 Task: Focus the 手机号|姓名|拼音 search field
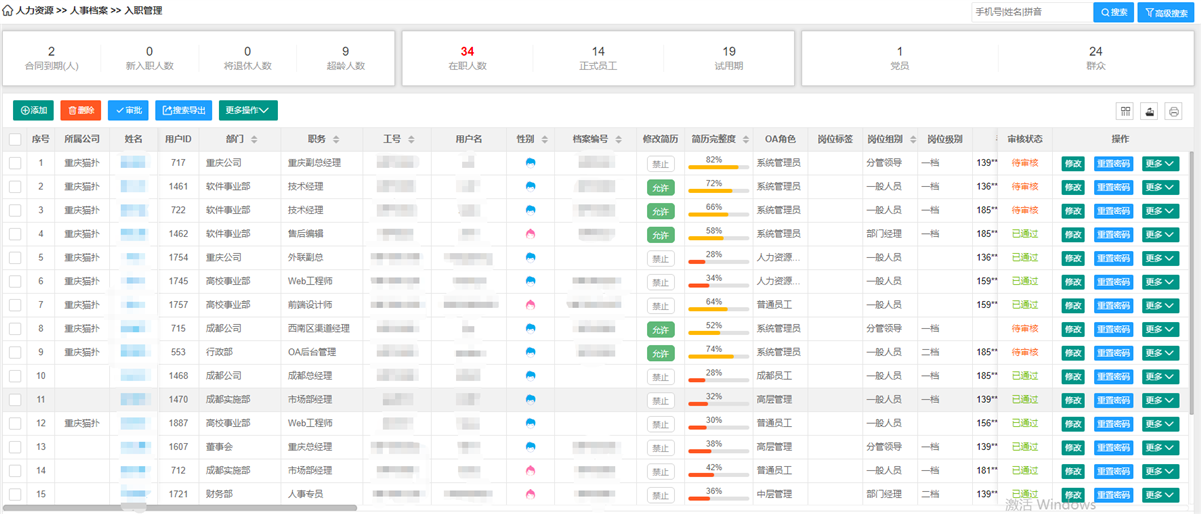(x=1031, y=12)
